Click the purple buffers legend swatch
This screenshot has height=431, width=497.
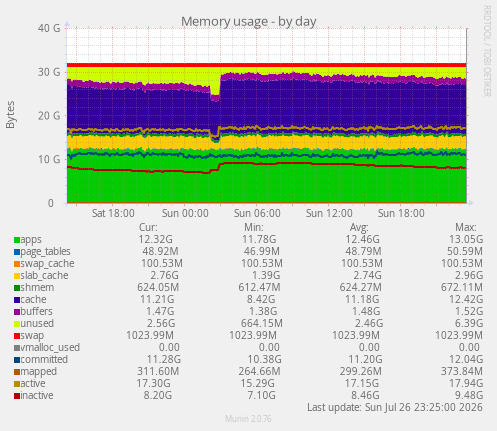pos(17,312)
